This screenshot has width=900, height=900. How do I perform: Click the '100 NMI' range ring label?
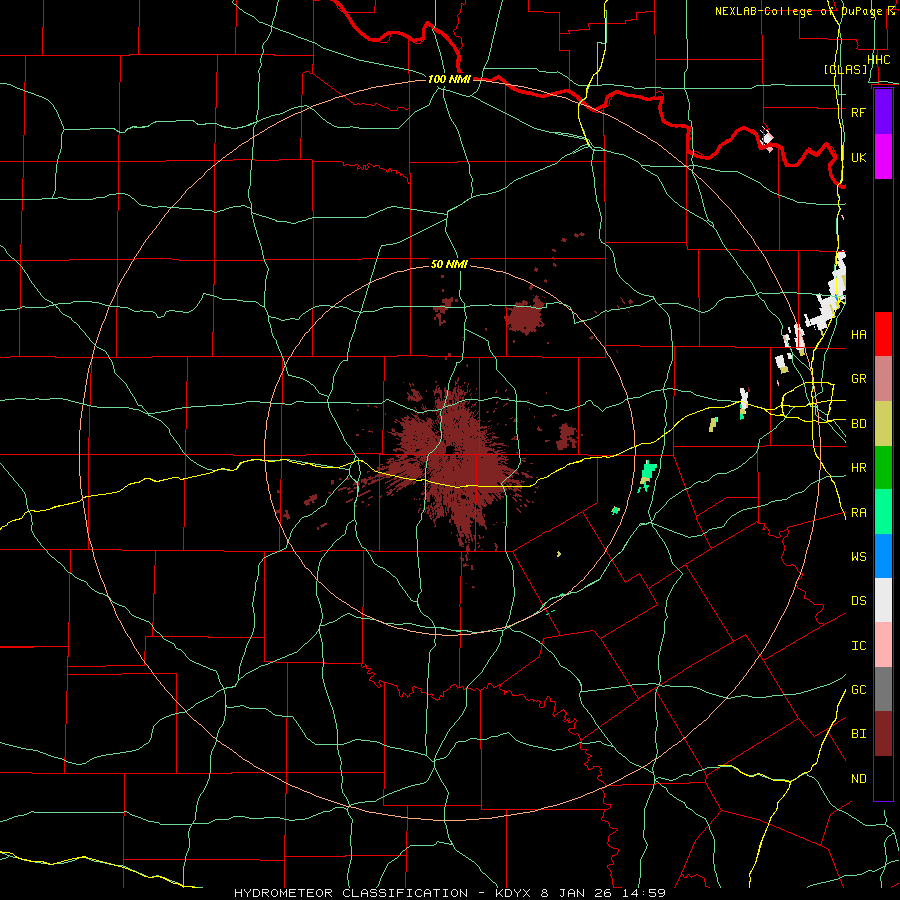449,79
